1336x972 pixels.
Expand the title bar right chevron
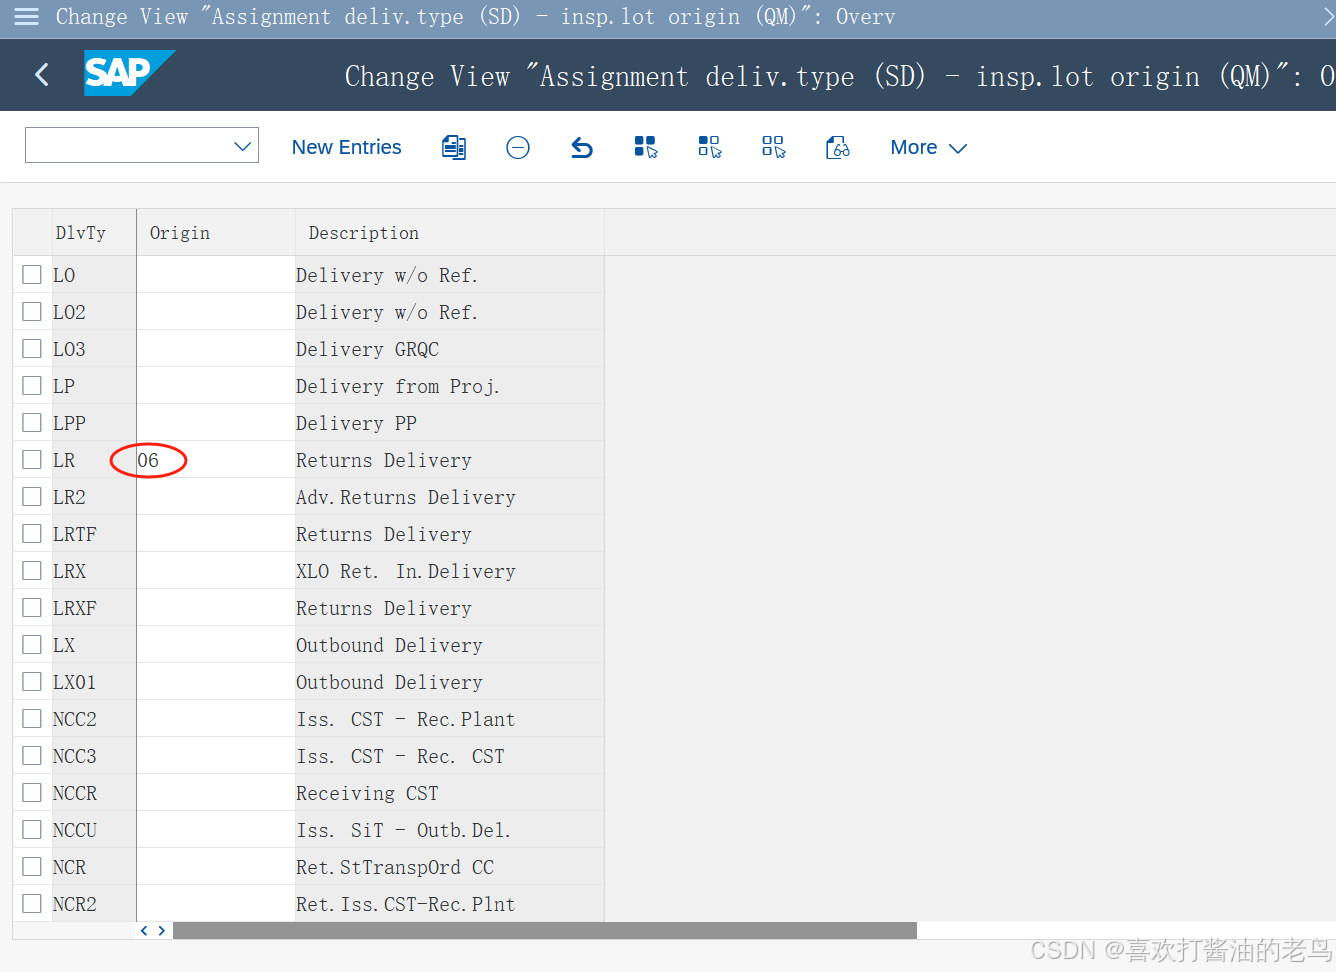pyautogui.click(x=1328, y=17)
